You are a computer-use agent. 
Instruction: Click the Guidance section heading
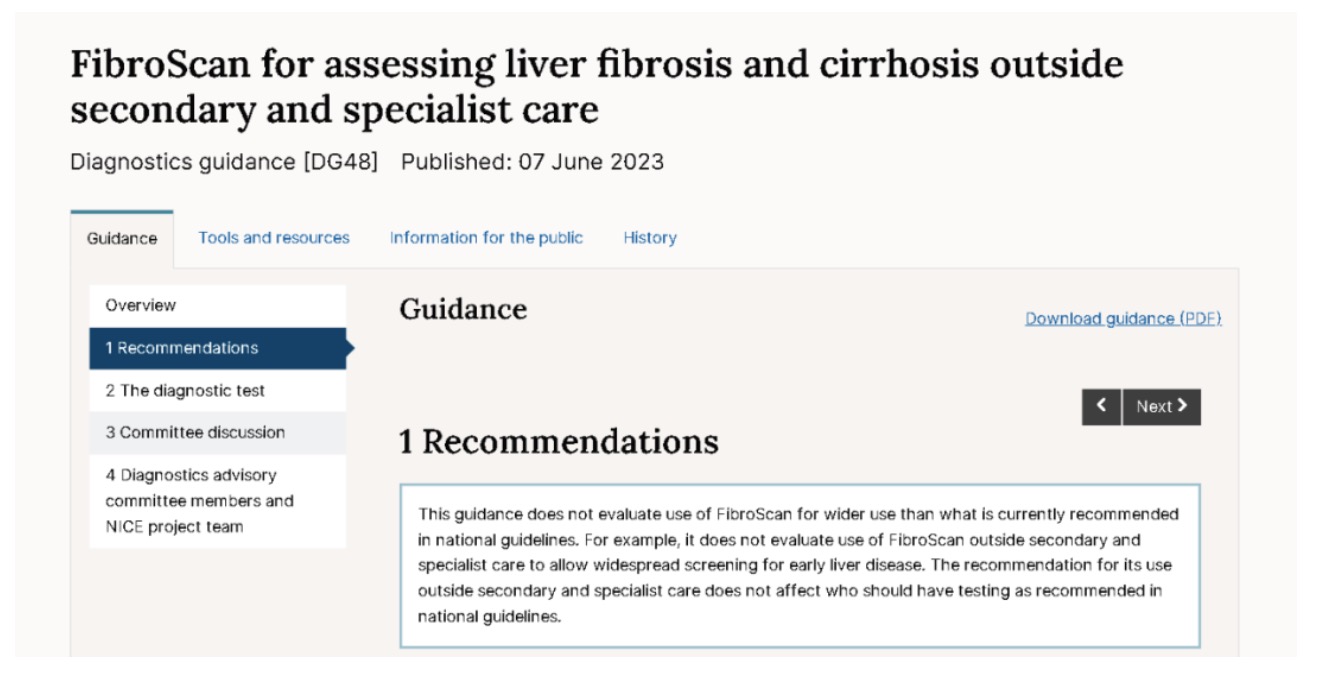click(x=463, y=310)
